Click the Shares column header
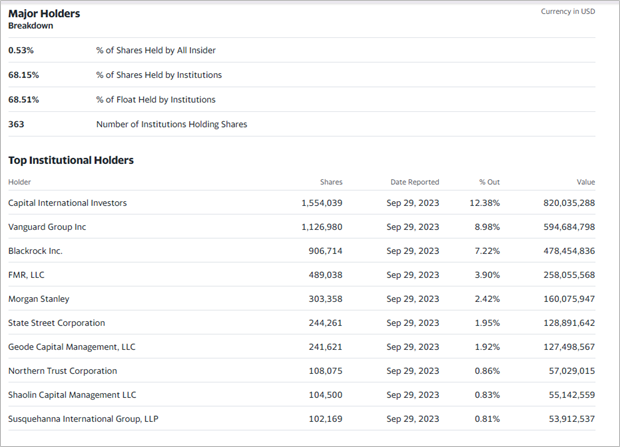620x447 pixels. [331, 182]
